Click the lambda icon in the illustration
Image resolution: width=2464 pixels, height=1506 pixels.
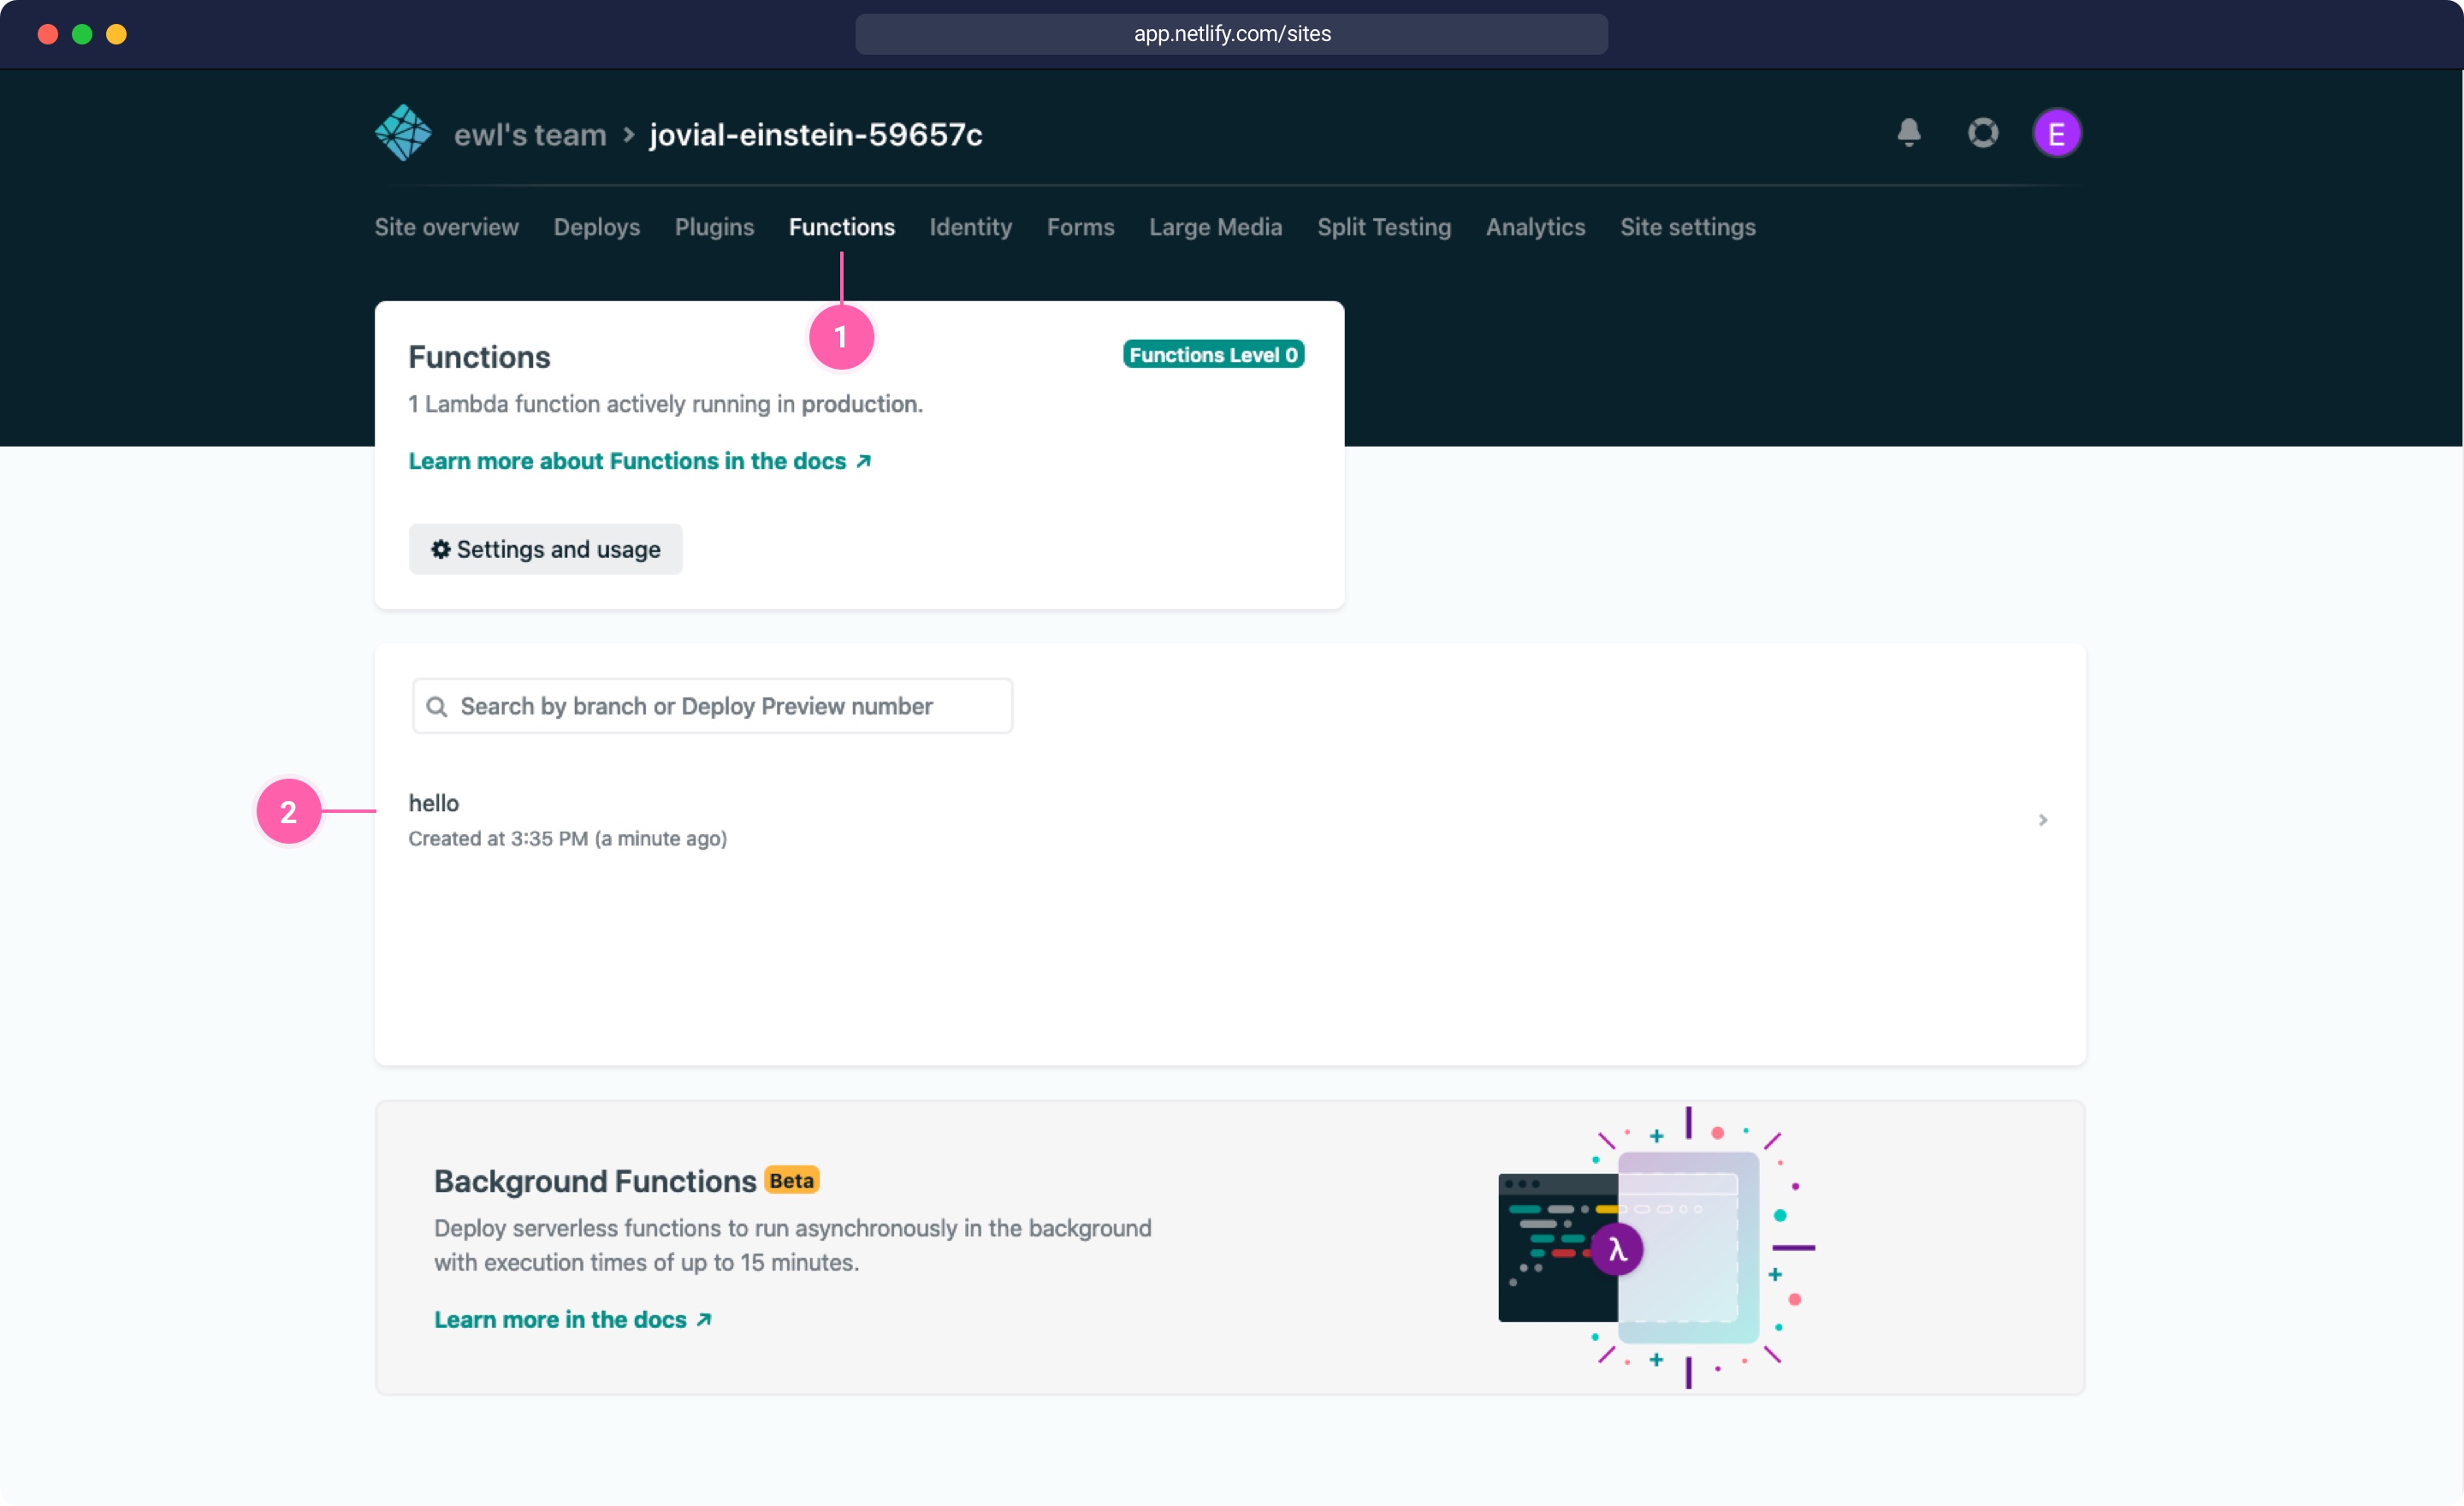pos(1617,1249)
